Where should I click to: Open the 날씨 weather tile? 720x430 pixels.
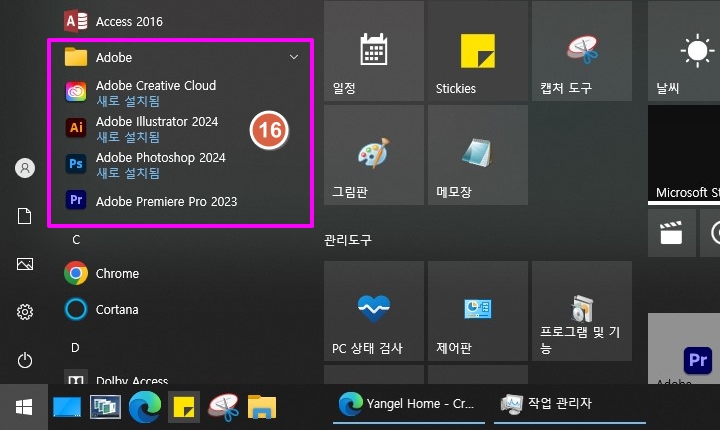pyautogui.click(x=684, y=51)
